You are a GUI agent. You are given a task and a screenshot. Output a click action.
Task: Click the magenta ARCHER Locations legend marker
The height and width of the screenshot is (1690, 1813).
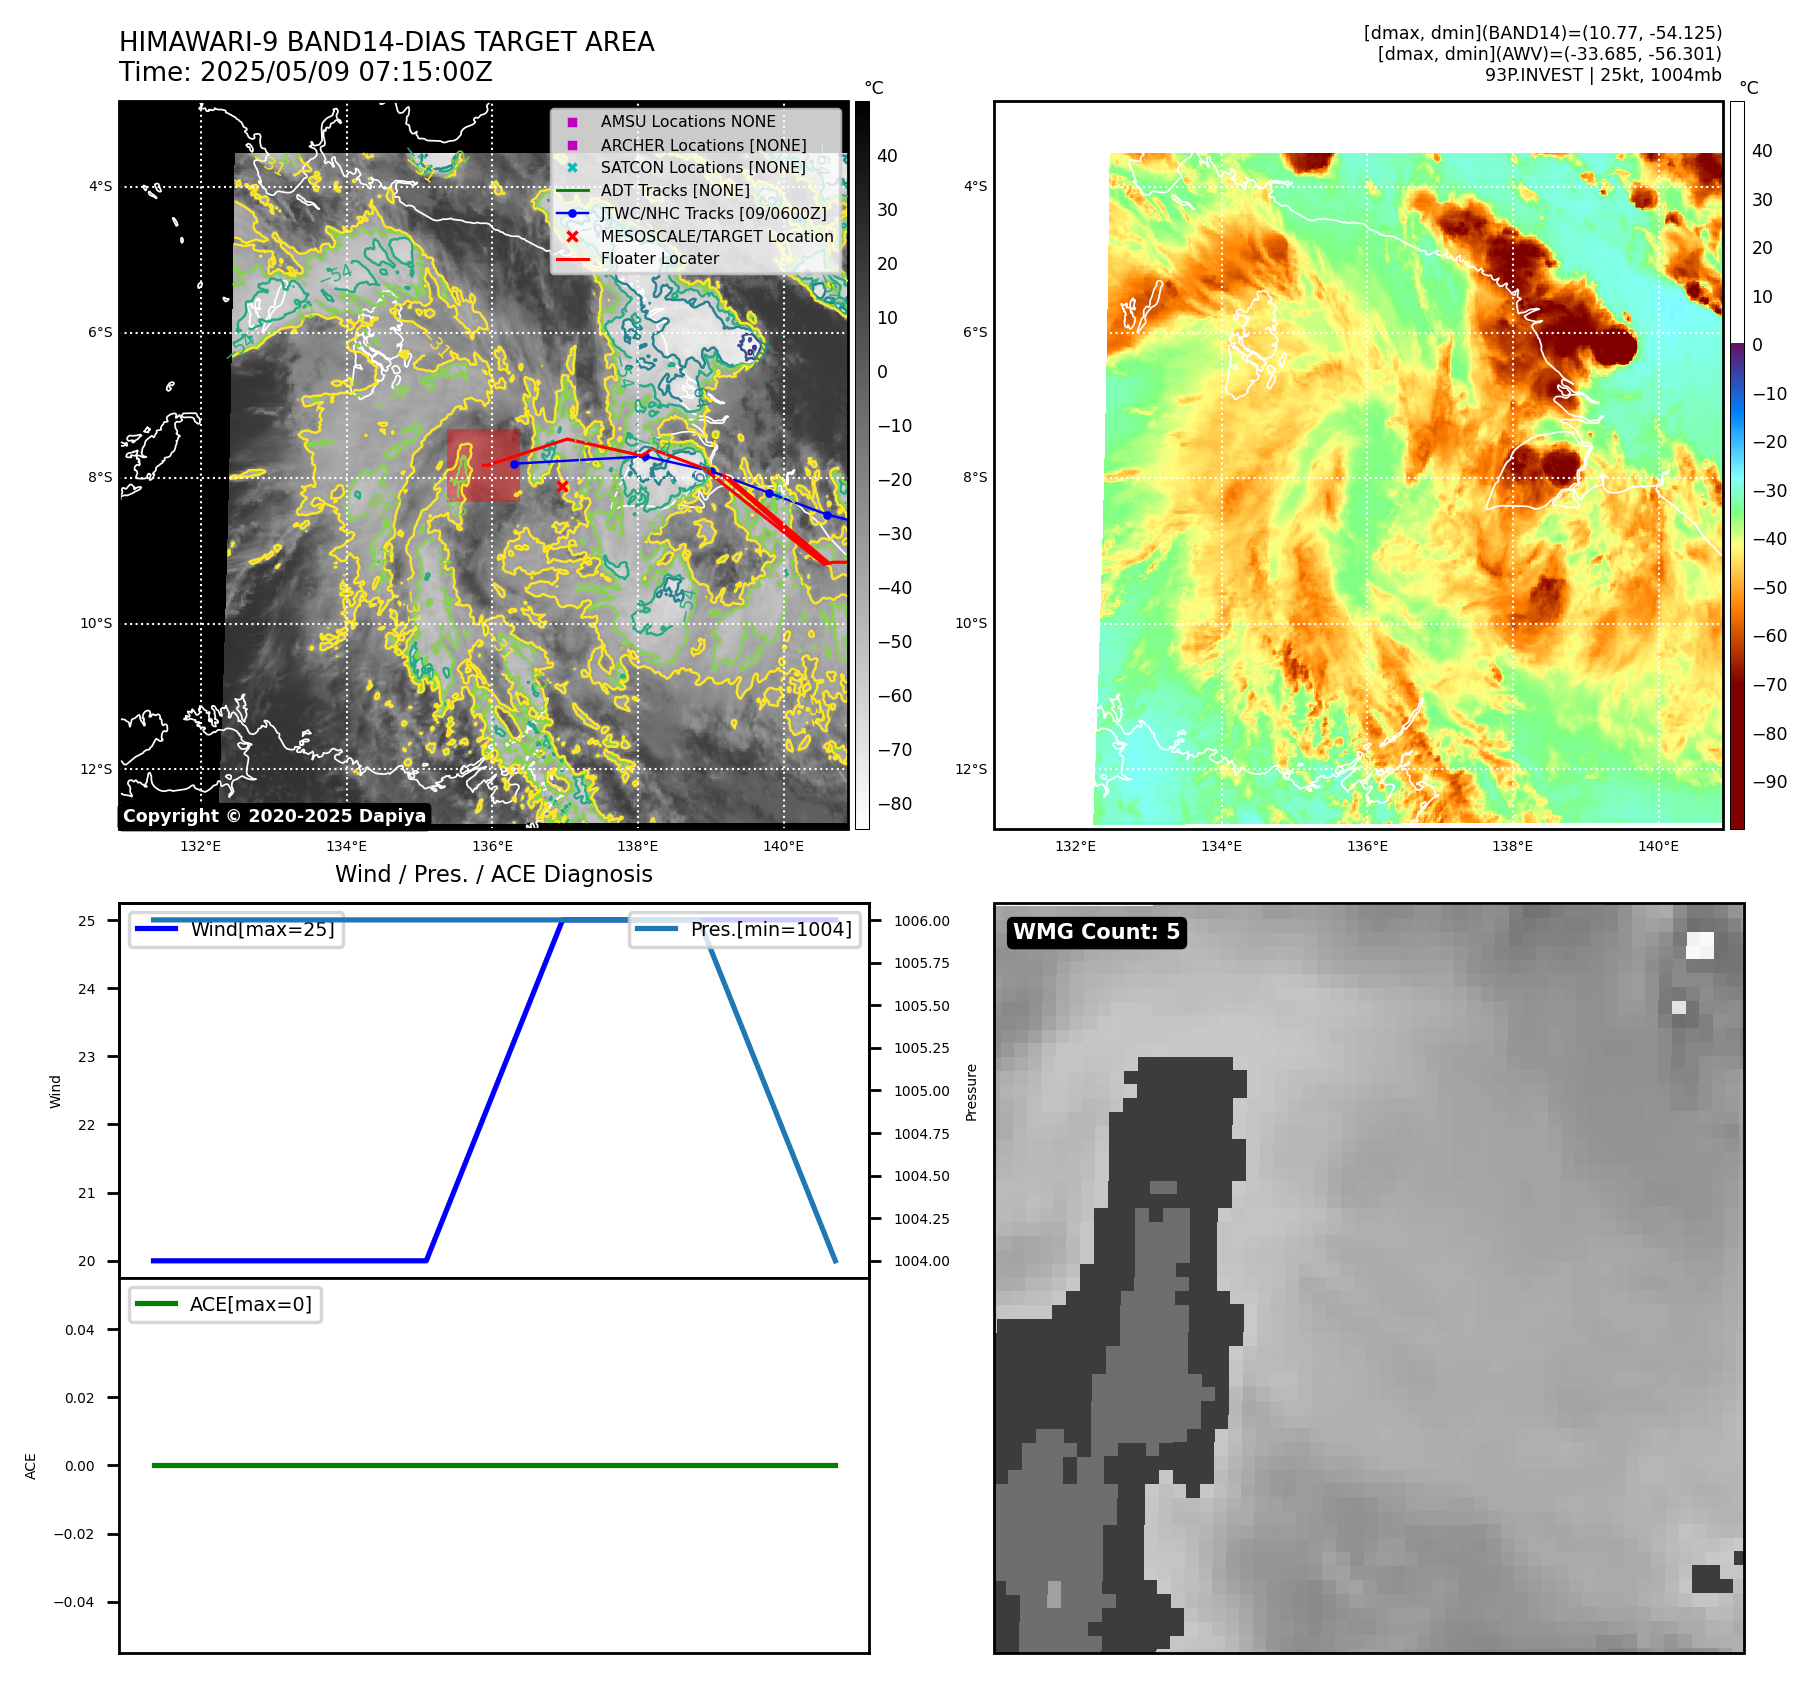pyautogui.click(x=572, y=145)
